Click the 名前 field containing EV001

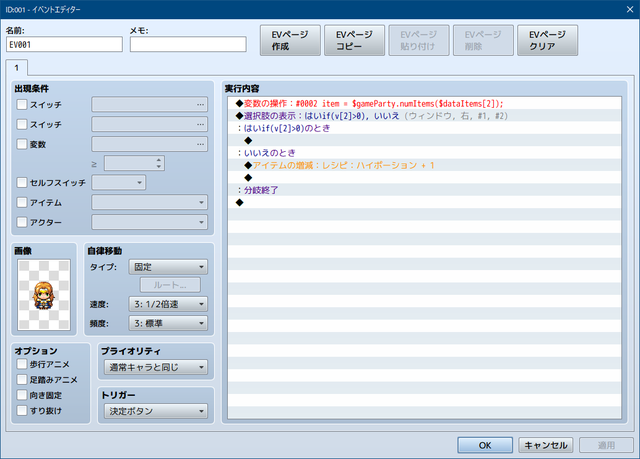pyautogui.click(x=64, y=44)
